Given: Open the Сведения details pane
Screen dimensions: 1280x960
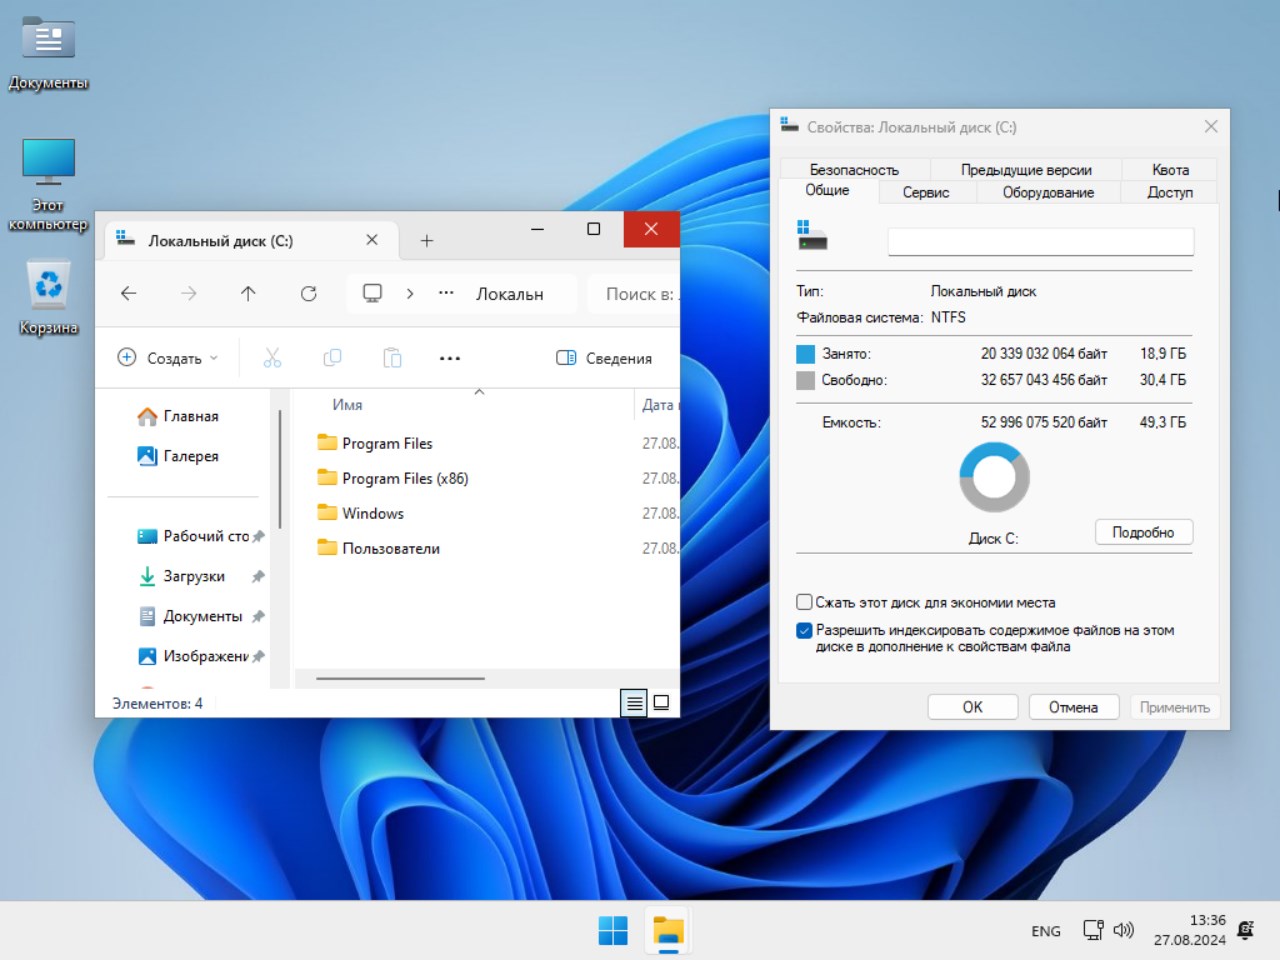Looking at the screenshot, I should [x=604, y=357].
